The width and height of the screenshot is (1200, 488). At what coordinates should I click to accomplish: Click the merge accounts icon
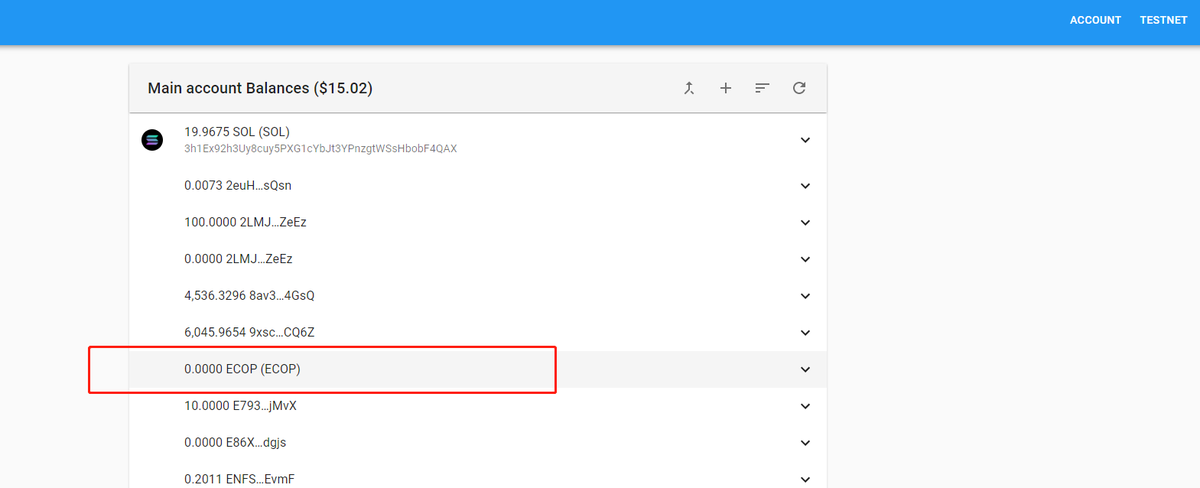(689, 88)
